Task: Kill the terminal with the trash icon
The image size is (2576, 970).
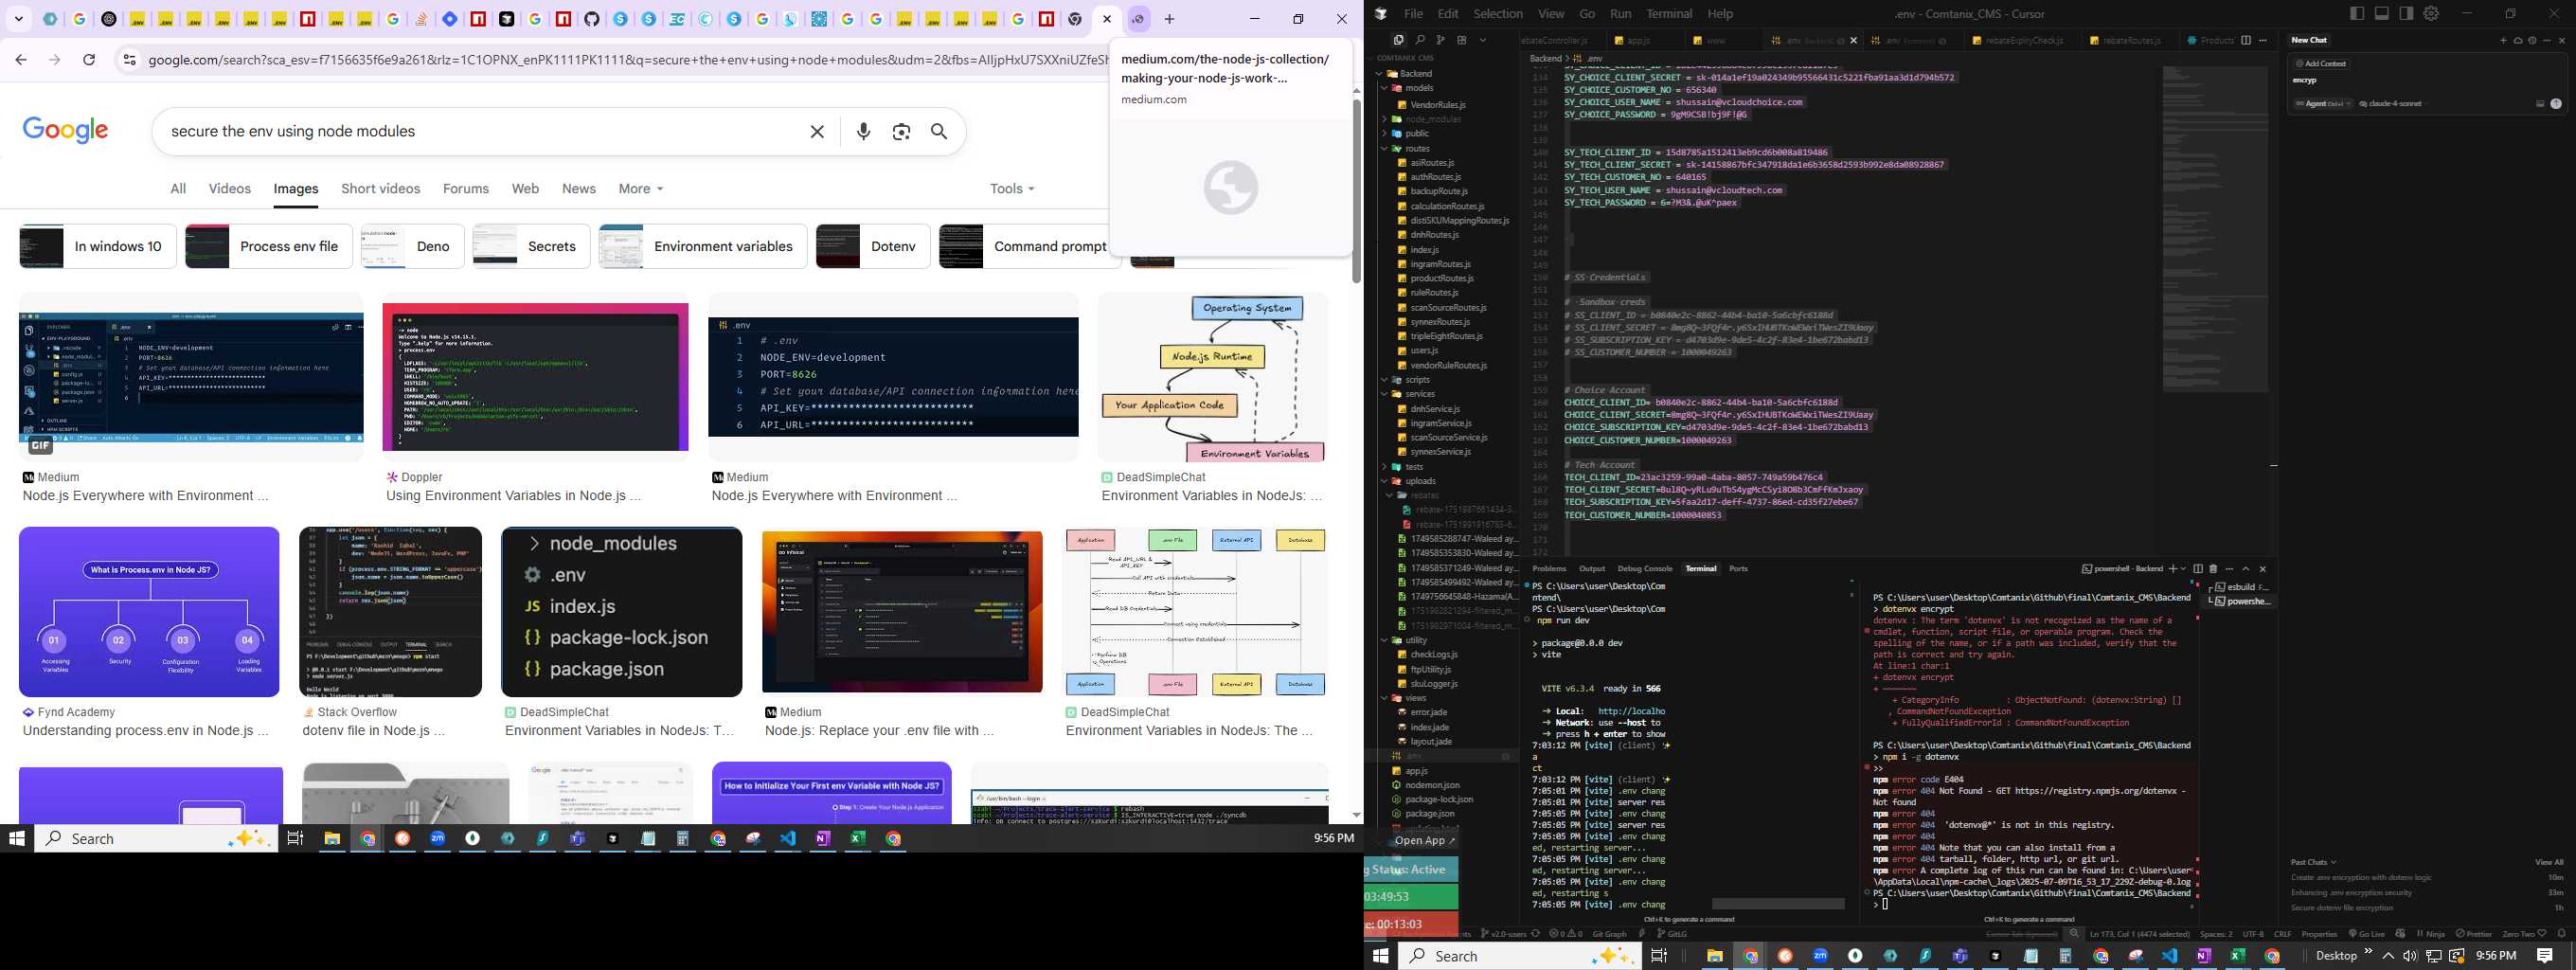Action: click(x=2213, y=568)
